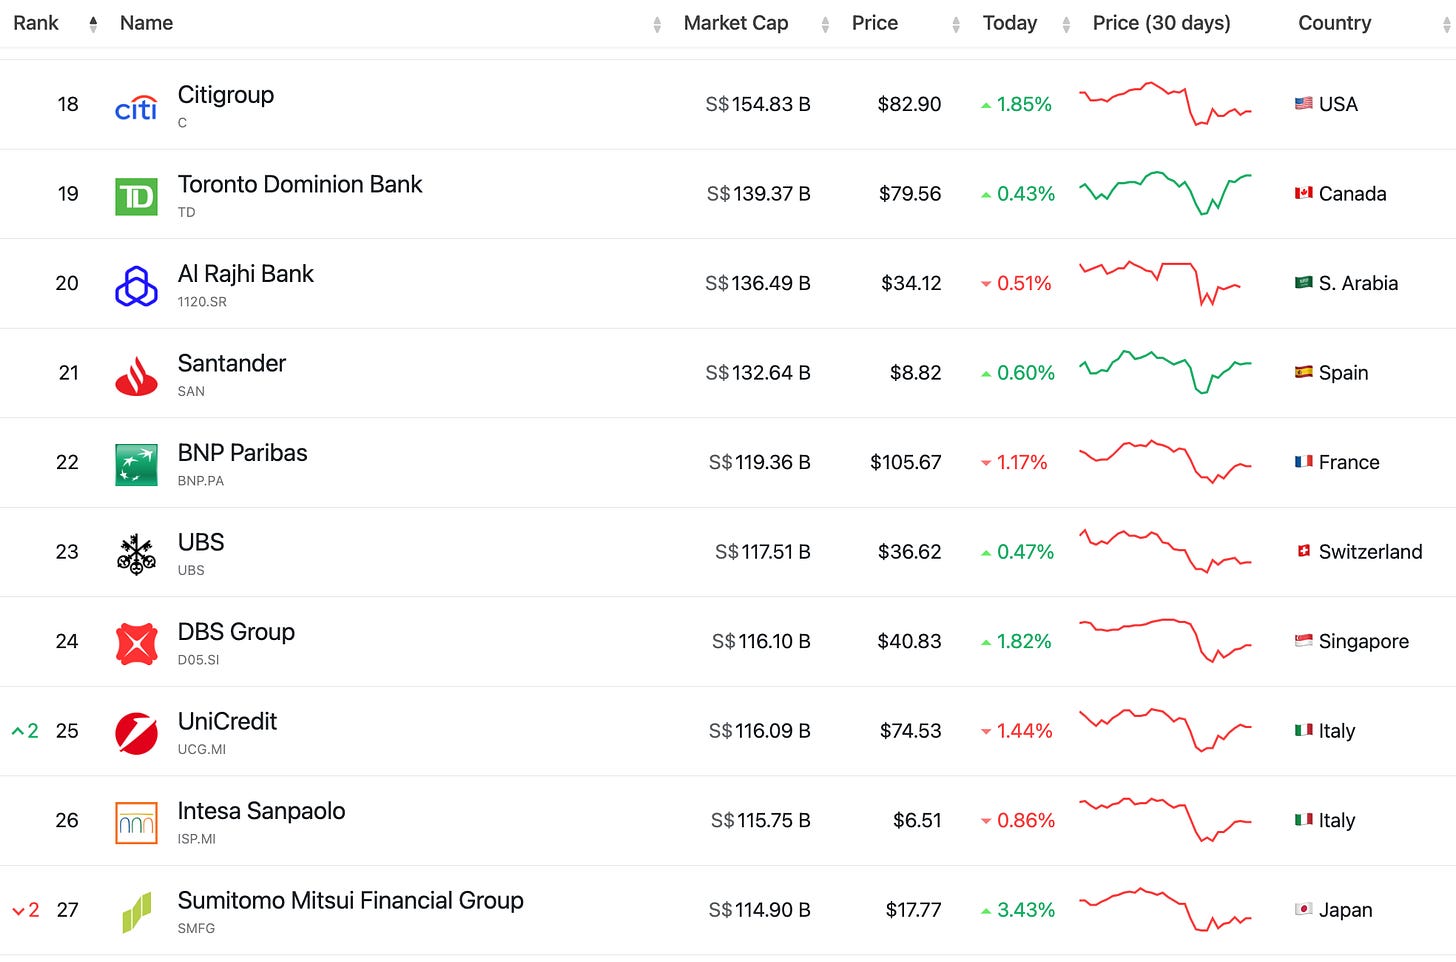Sort by Name using its sort arrows
The width and height of the screenshot is (1456, 962).
657,24
